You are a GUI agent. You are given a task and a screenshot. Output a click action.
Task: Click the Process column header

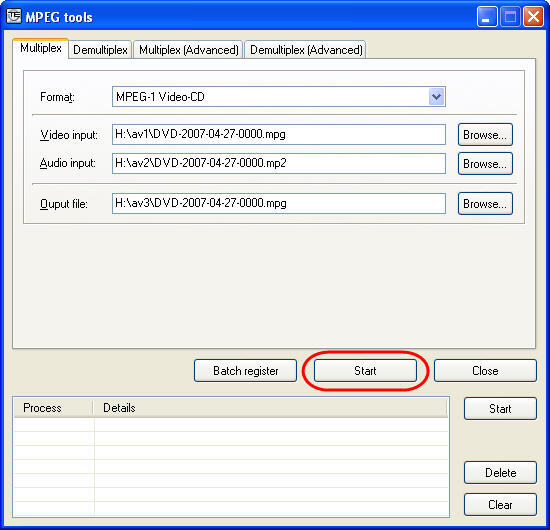pyautogui.click(x=53, y=408)
